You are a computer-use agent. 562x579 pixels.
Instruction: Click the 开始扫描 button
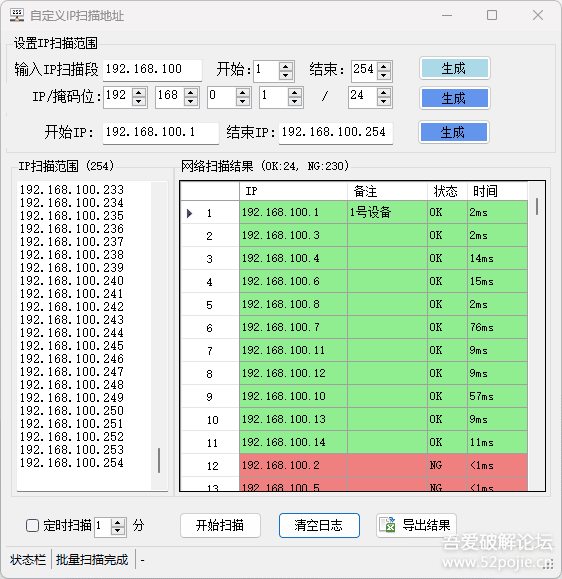pyautogui.click(x=220, y=525)
